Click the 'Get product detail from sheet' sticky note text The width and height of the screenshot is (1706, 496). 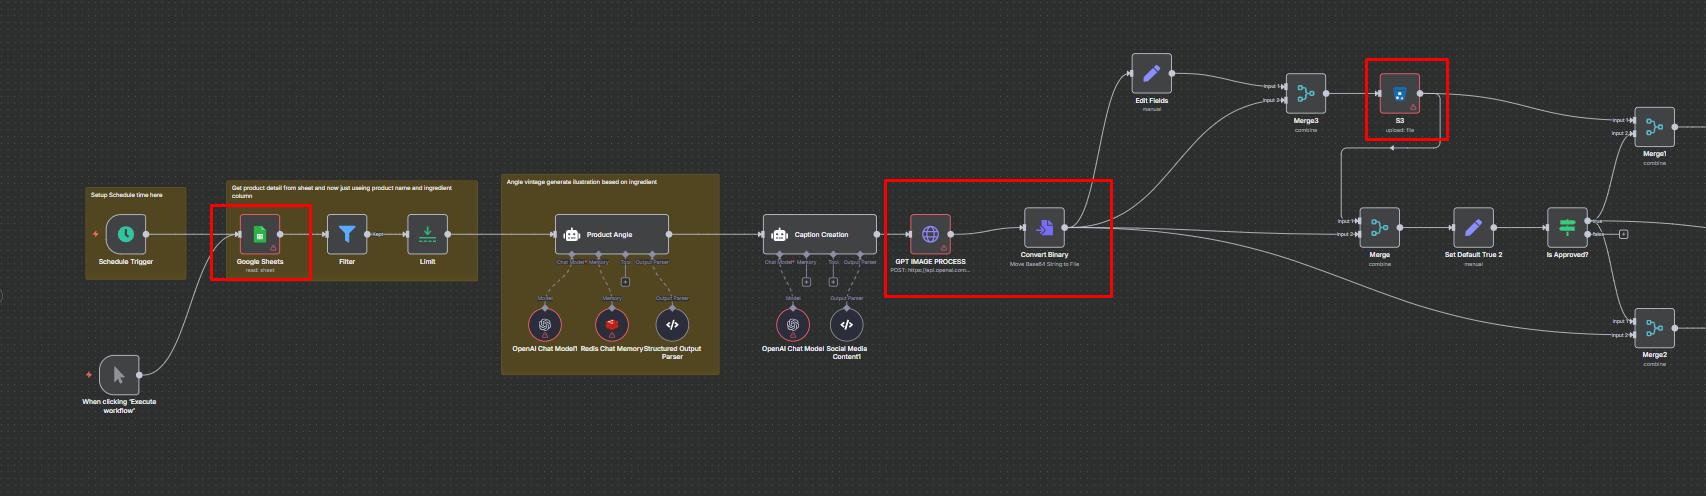342,191
